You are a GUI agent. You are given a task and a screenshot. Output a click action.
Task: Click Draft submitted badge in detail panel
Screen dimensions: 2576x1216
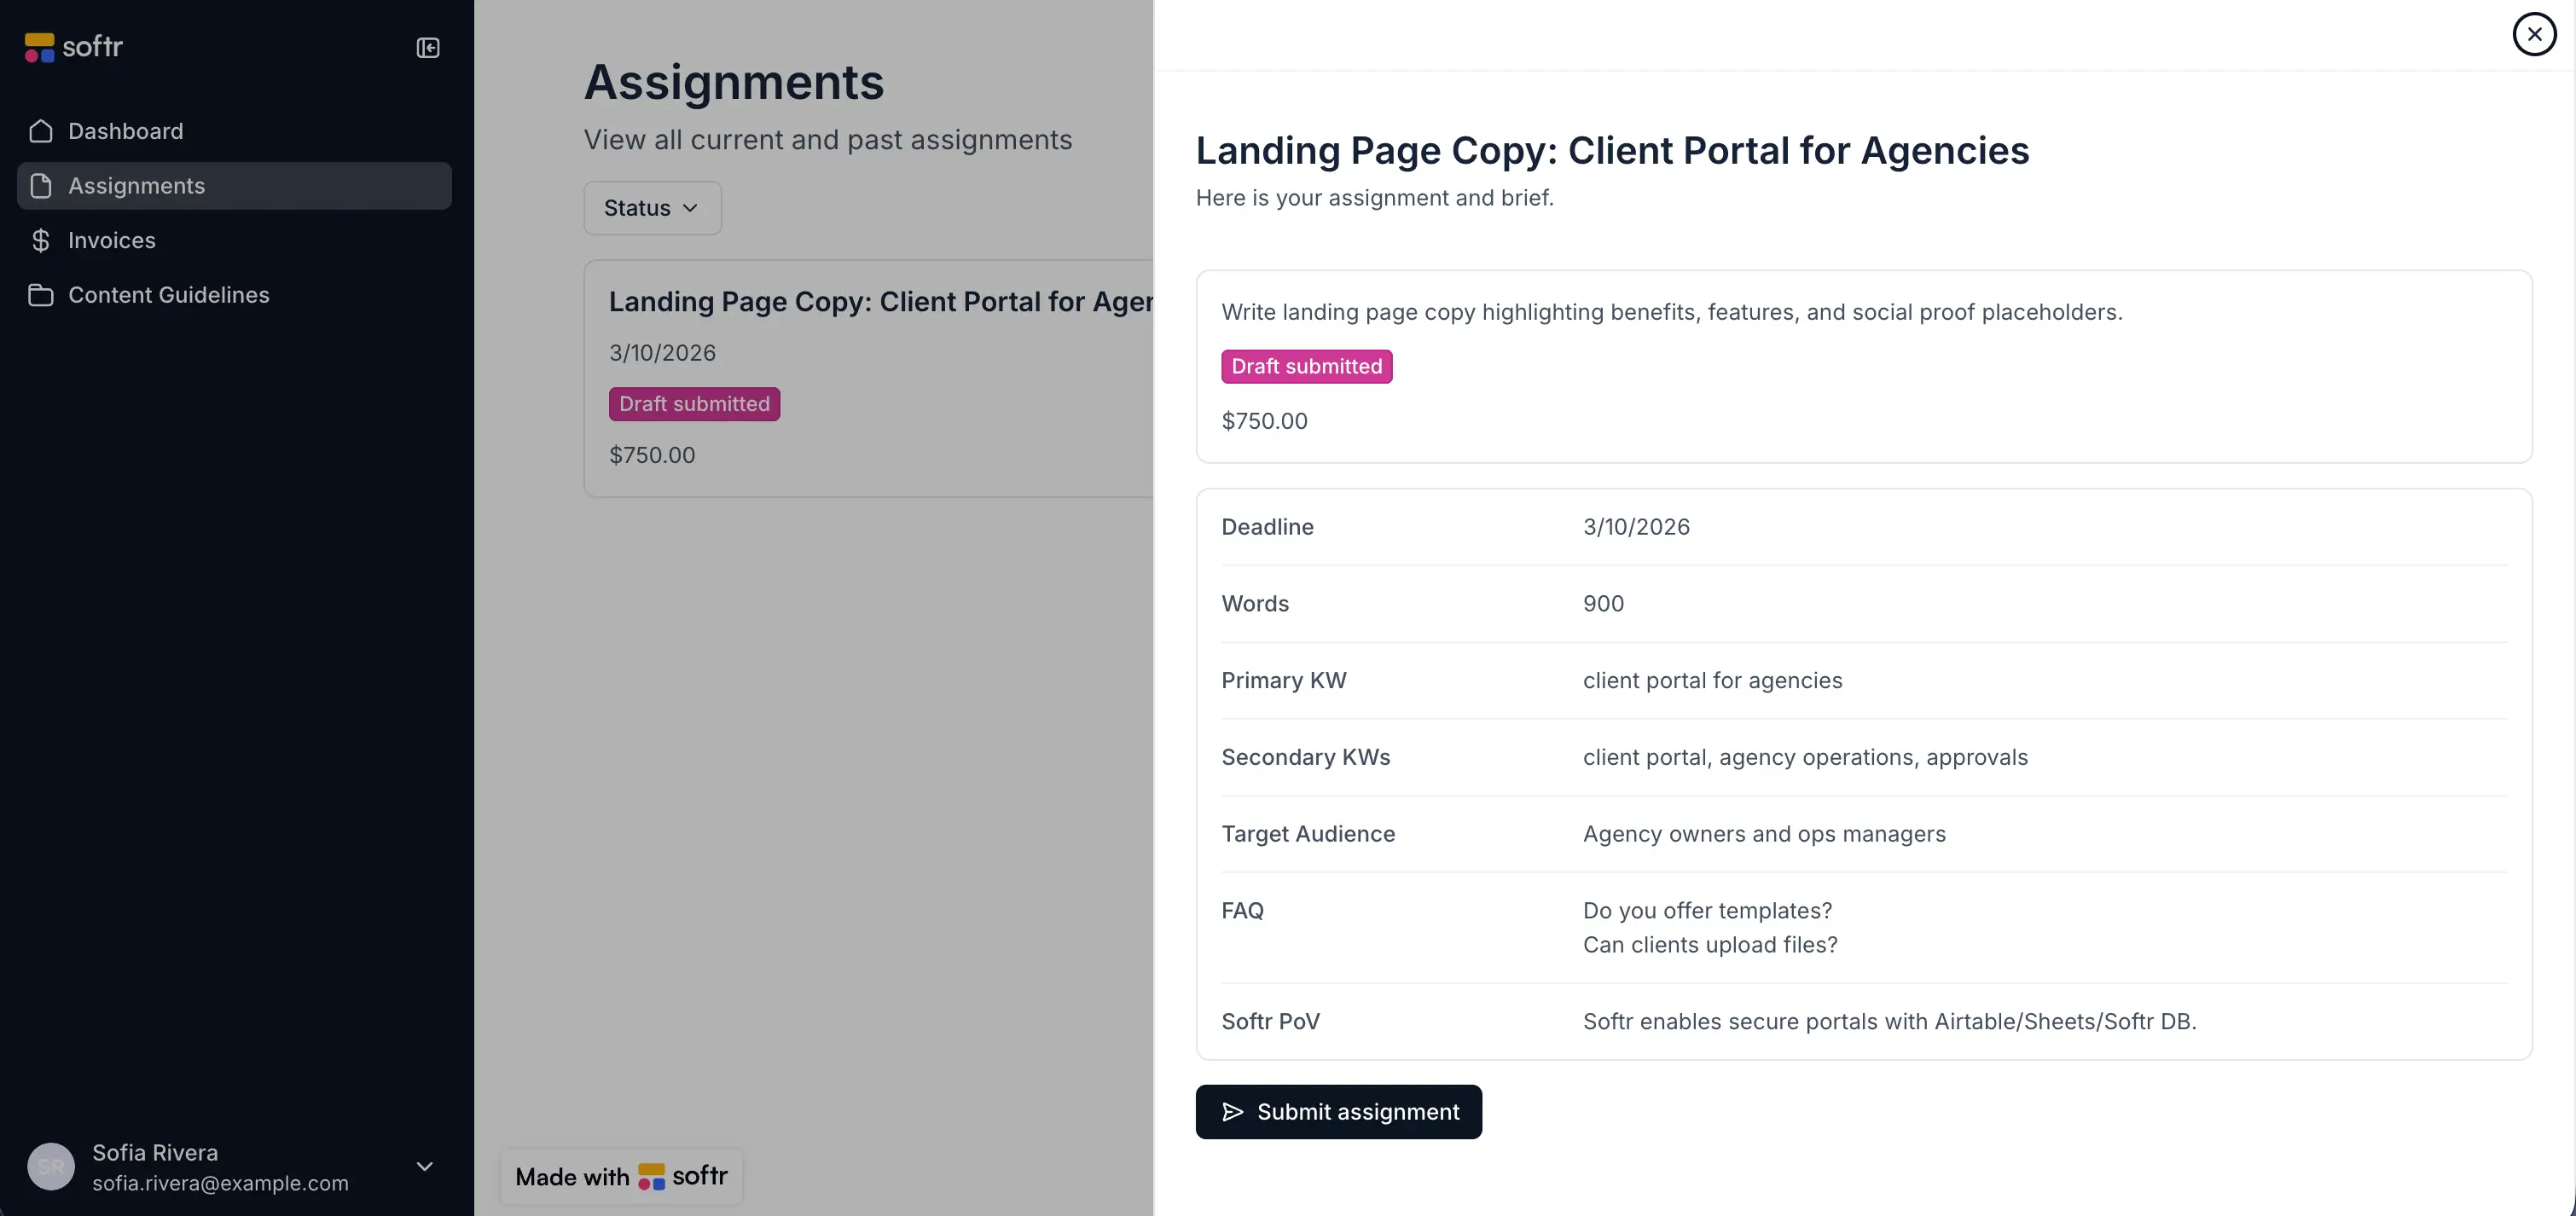(x=1306, y=366)
